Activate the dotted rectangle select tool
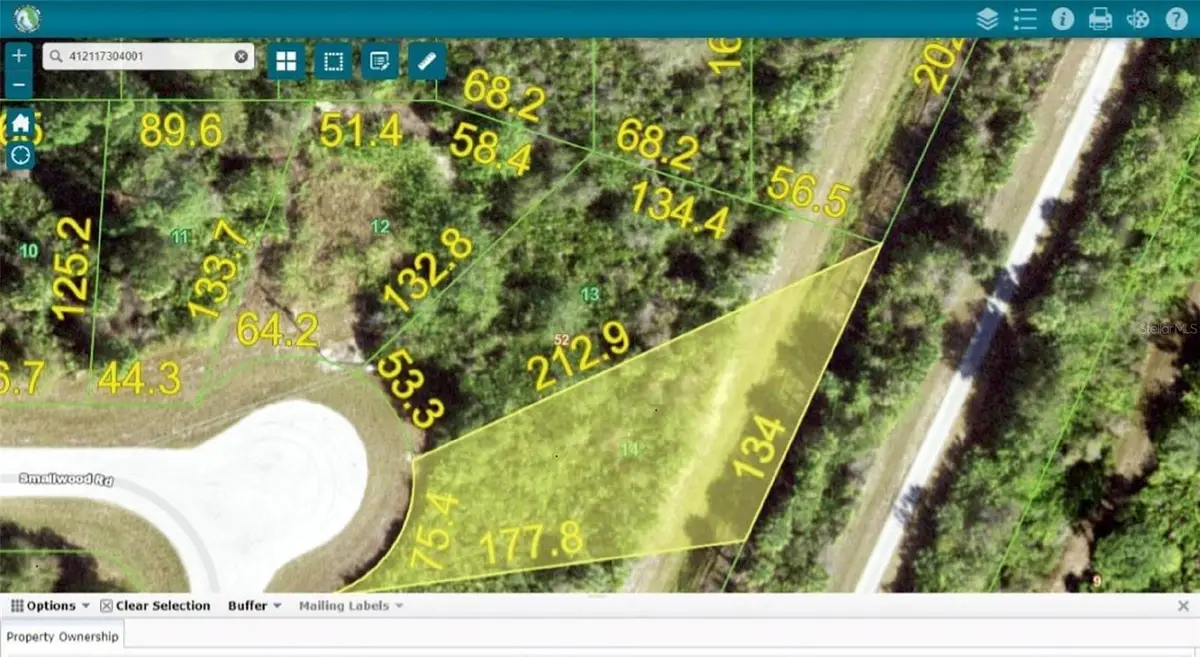Image resolution: width=1200 pixels, height=657 pixels. coord(333,62)
